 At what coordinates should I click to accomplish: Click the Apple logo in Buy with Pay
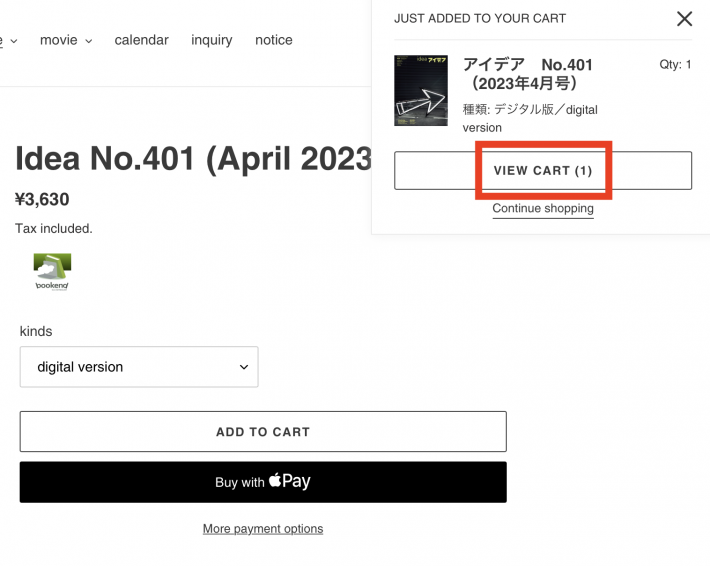click(x=274, y=480)
